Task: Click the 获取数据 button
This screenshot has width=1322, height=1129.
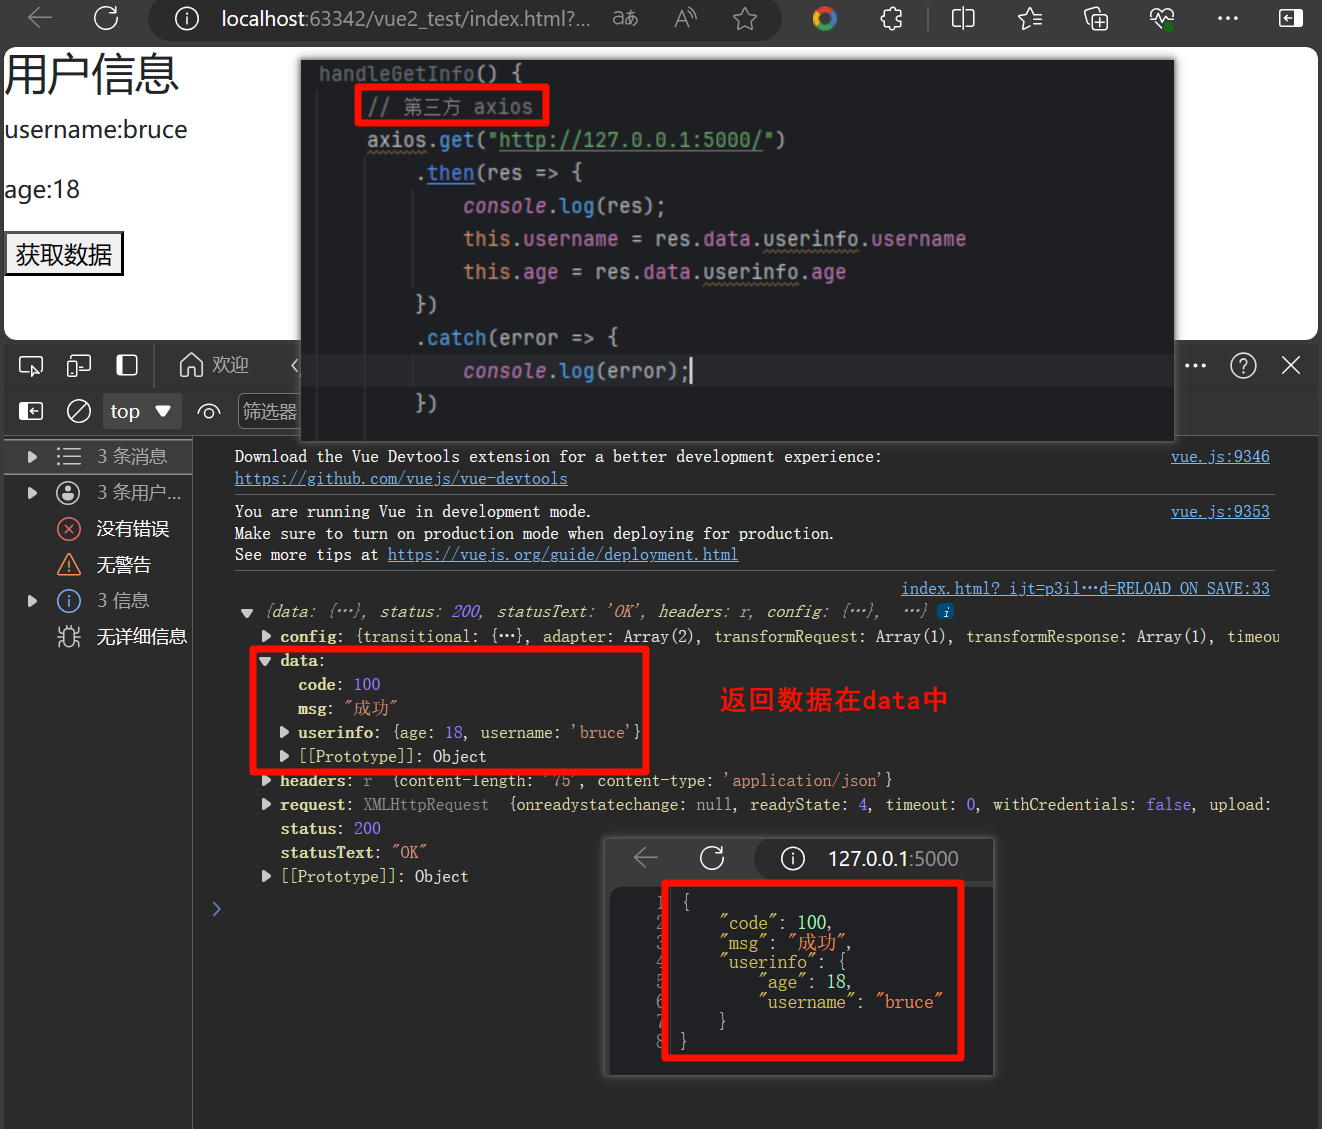Action: coord(64,254)
